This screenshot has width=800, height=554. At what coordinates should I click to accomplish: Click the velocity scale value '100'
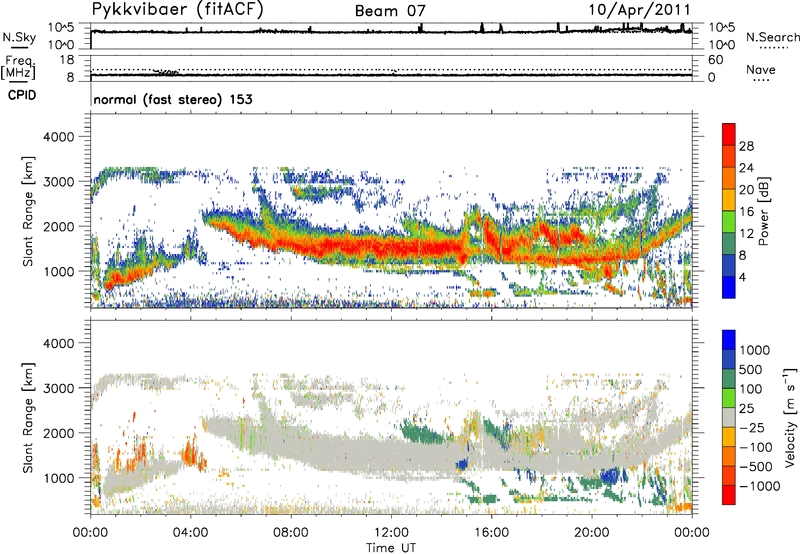click(x=751, y=389)
